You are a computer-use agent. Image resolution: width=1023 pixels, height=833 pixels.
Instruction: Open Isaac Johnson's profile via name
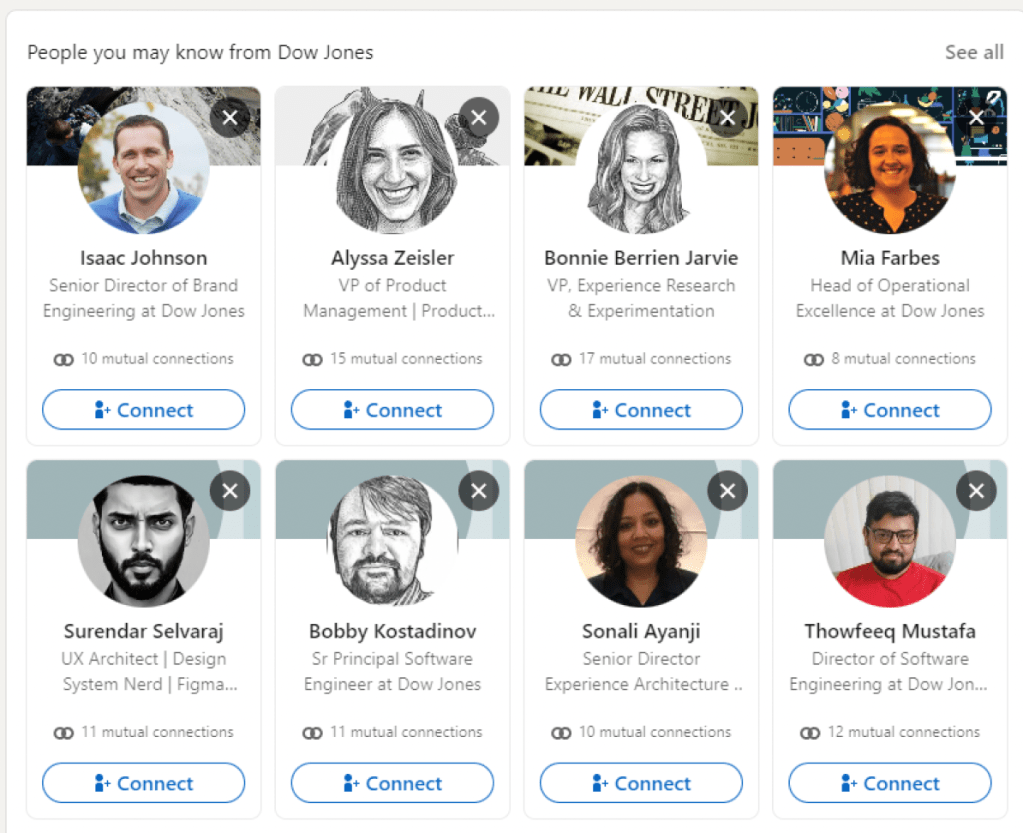(144, 258)
